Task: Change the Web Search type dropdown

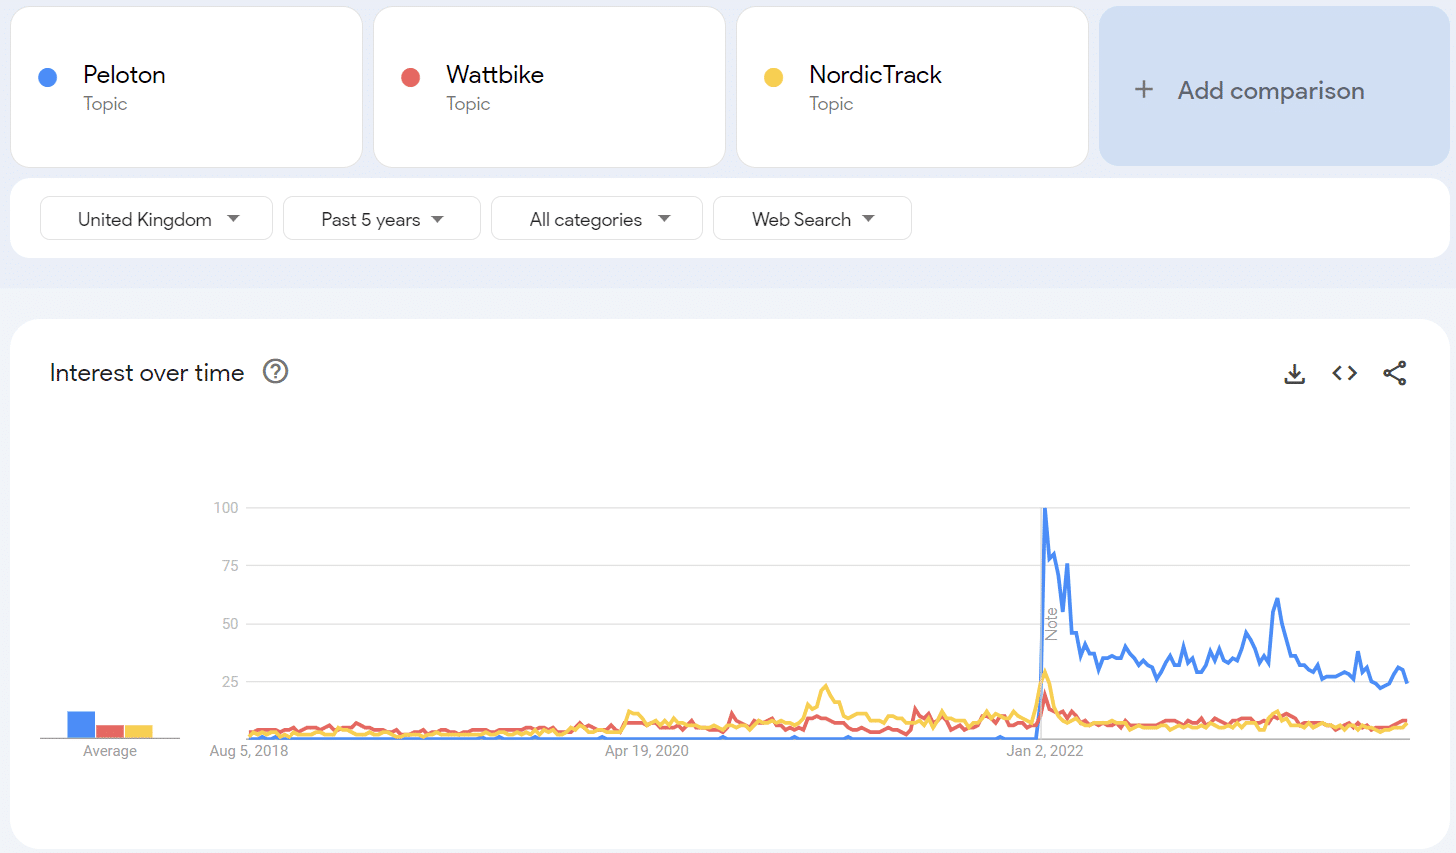Action: coord(812,219)
